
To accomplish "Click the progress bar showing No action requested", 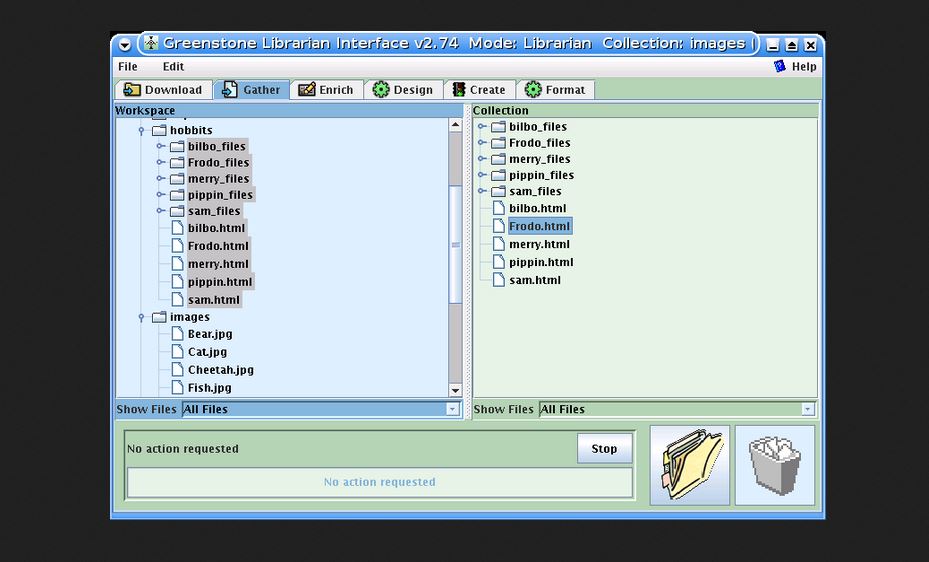I will coord(380,482).
